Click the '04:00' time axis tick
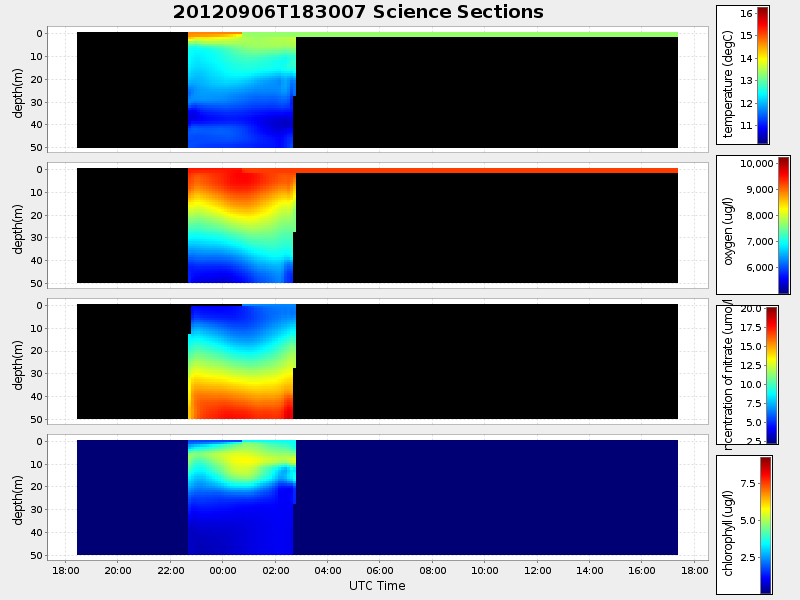800x600 pixels. (x=328, y=570)
